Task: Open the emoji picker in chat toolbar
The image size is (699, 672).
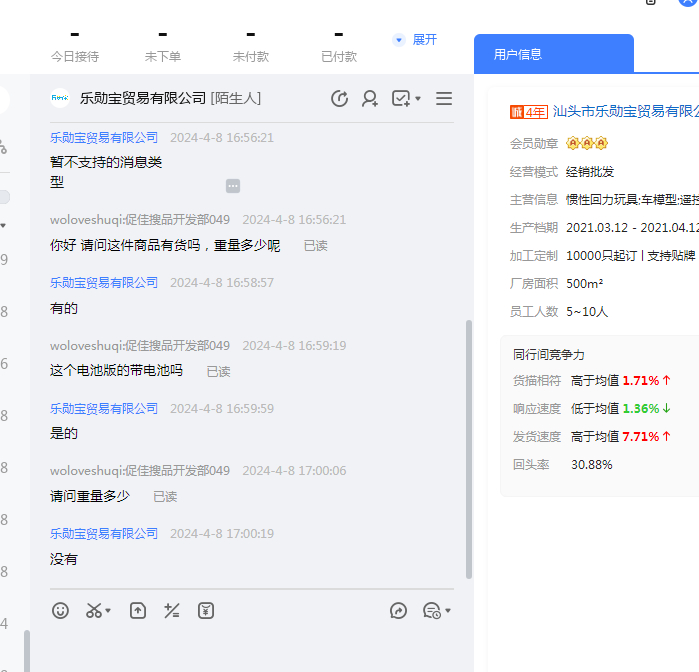Action: [60, 610]
